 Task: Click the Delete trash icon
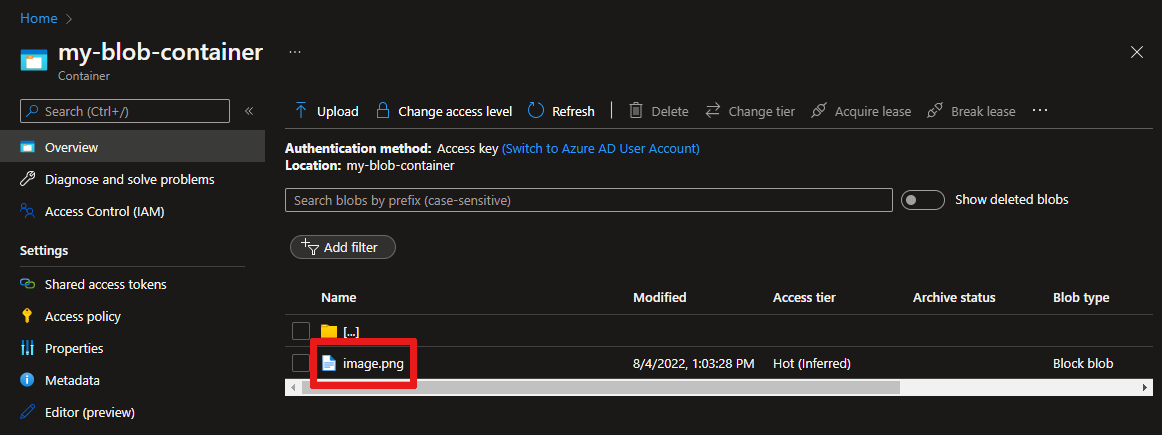click(636, 111)
